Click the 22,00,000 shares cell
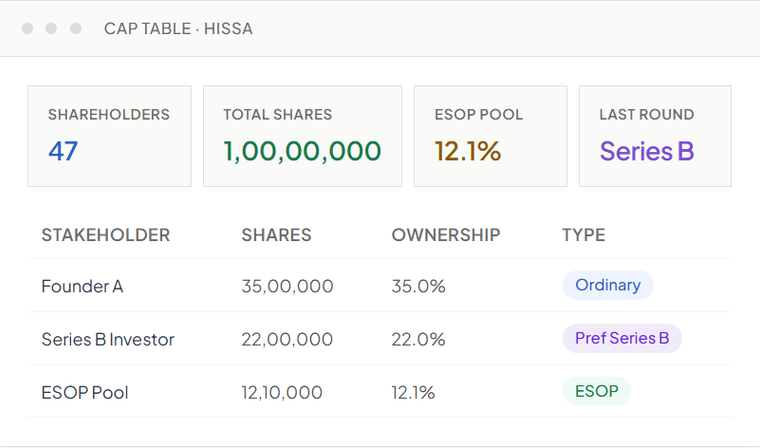Screen dimensions: 760x448 click(287, 339)
